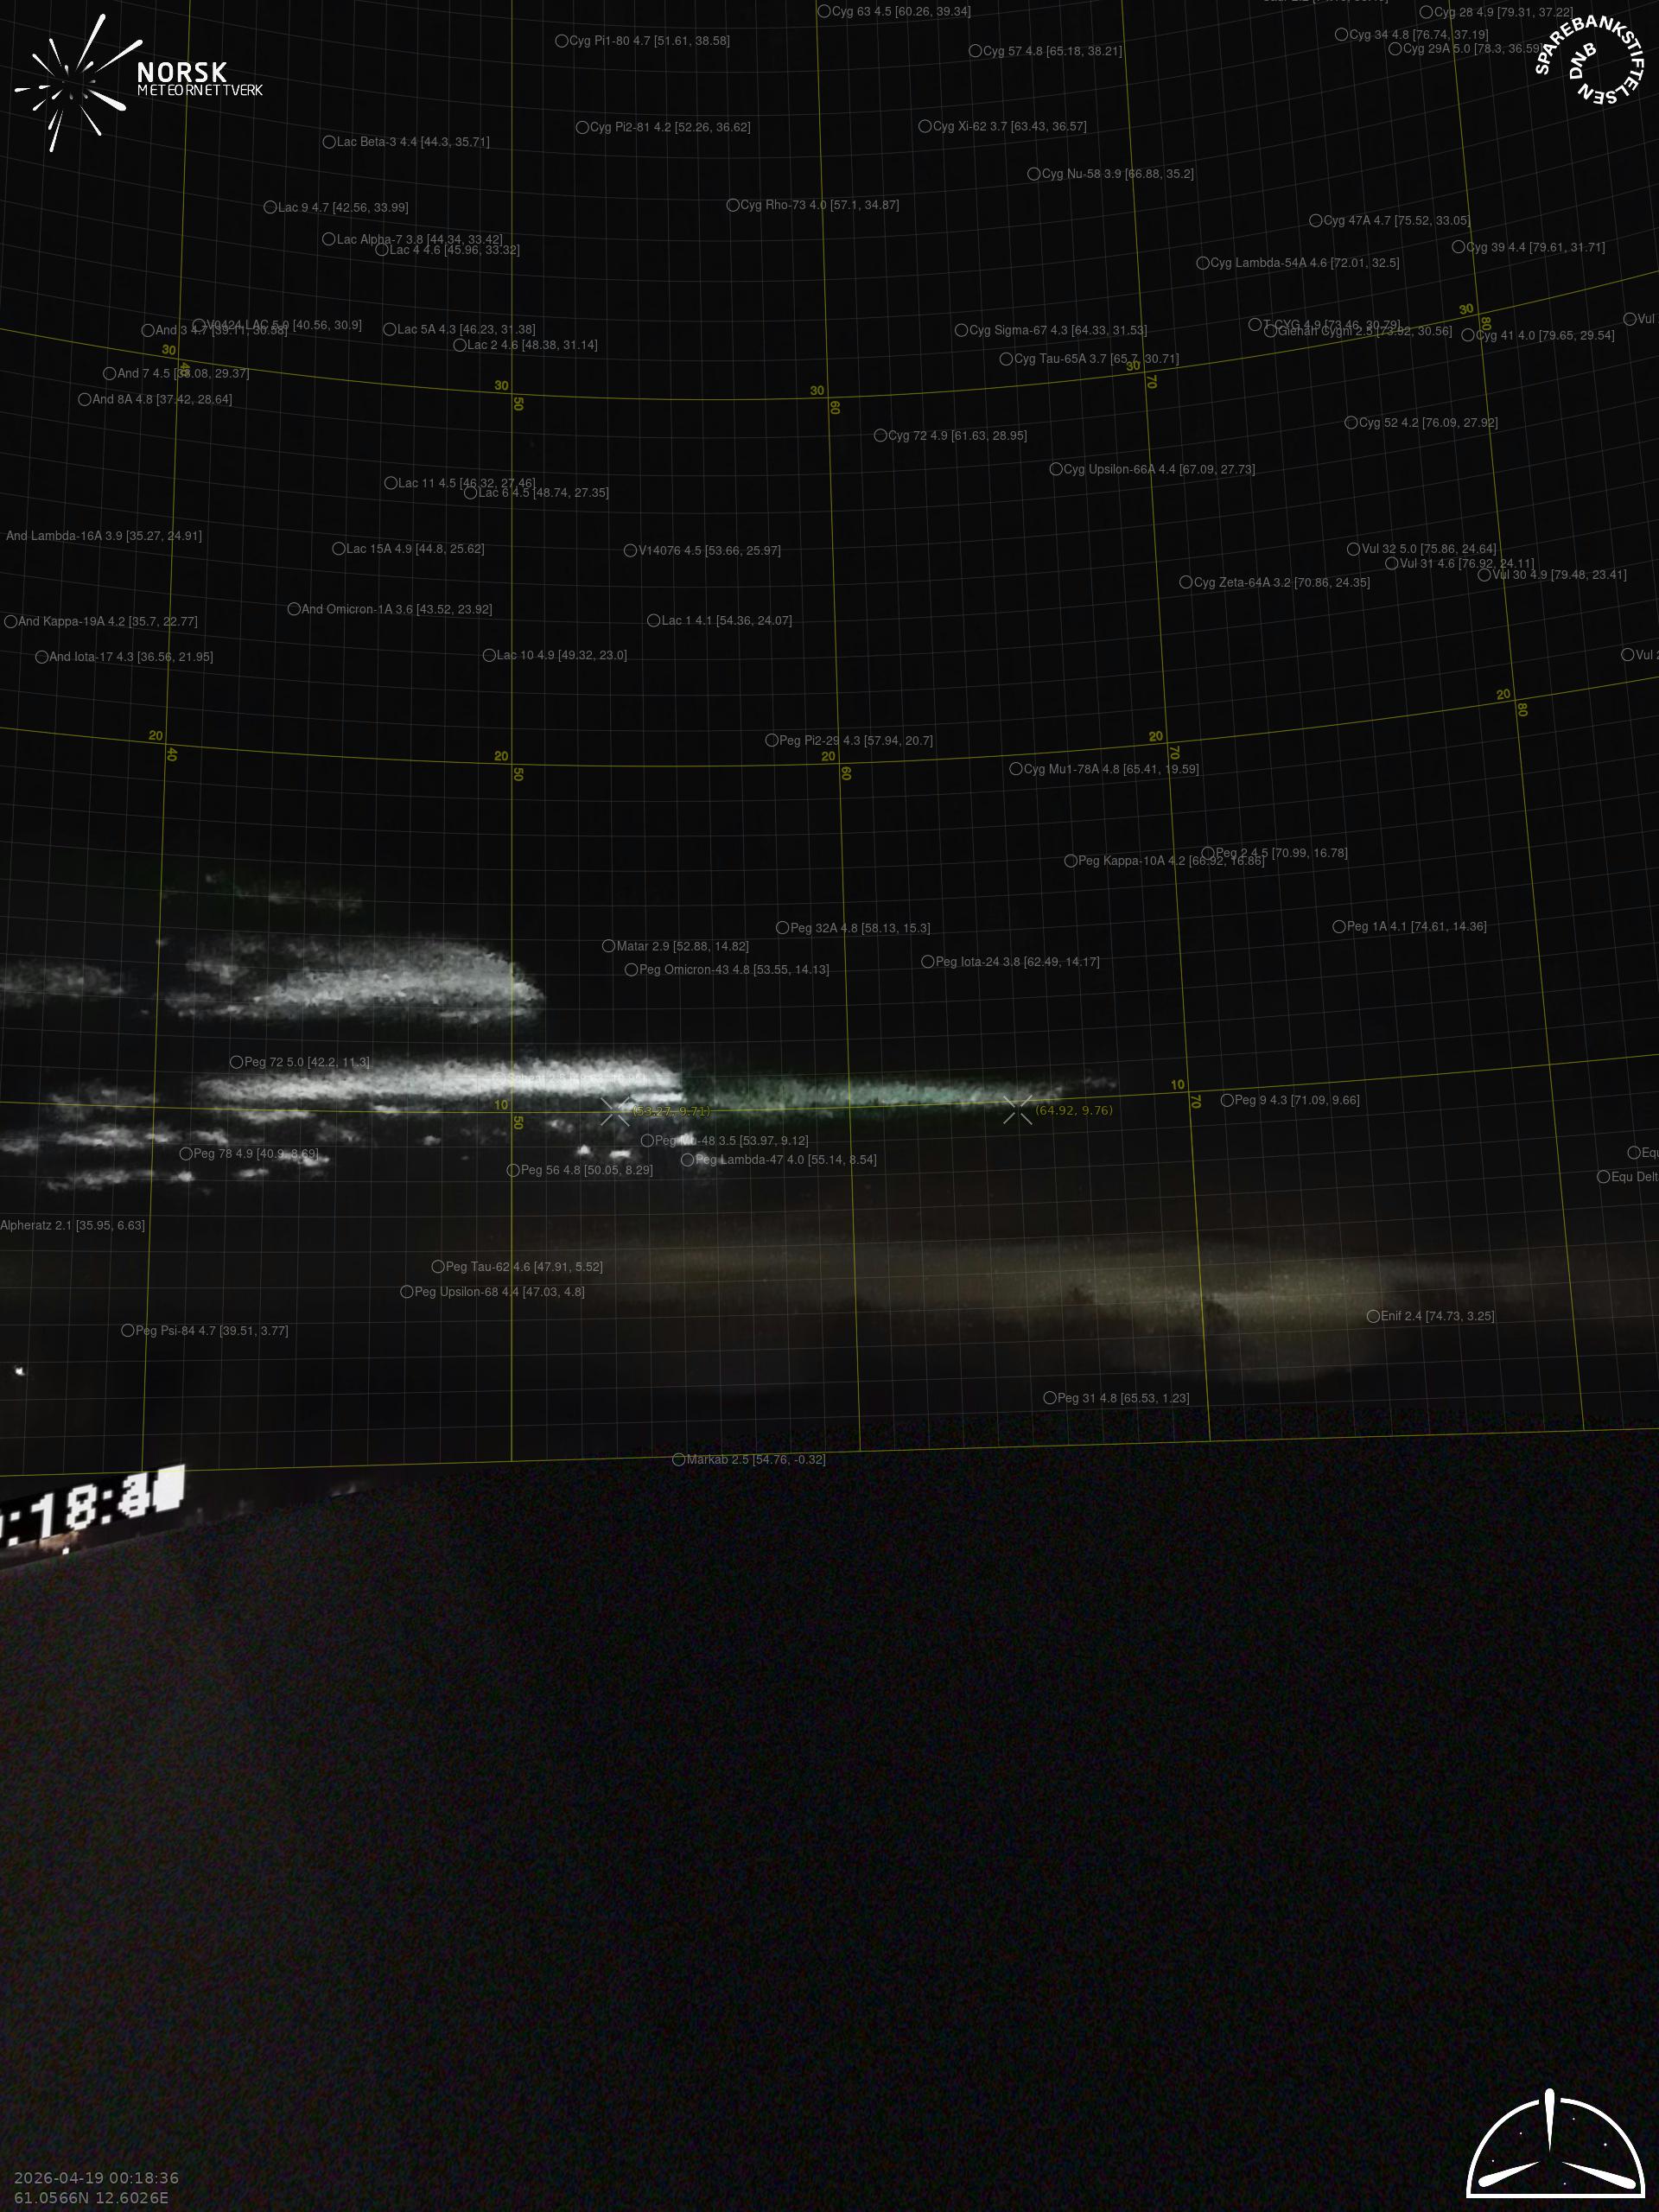Click the Lac 1 4.1 star marker
This screenshot has height=2212, width=1659.
click(x=653, y=620)
